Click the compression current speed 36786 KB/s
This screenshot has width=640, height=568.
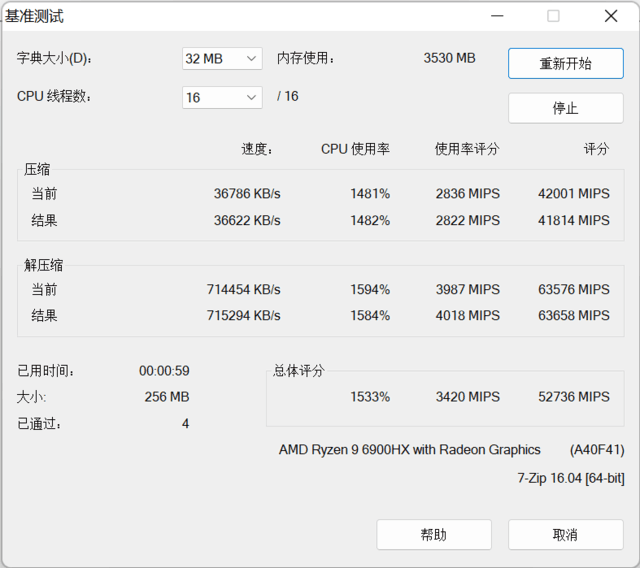[247, 193]
